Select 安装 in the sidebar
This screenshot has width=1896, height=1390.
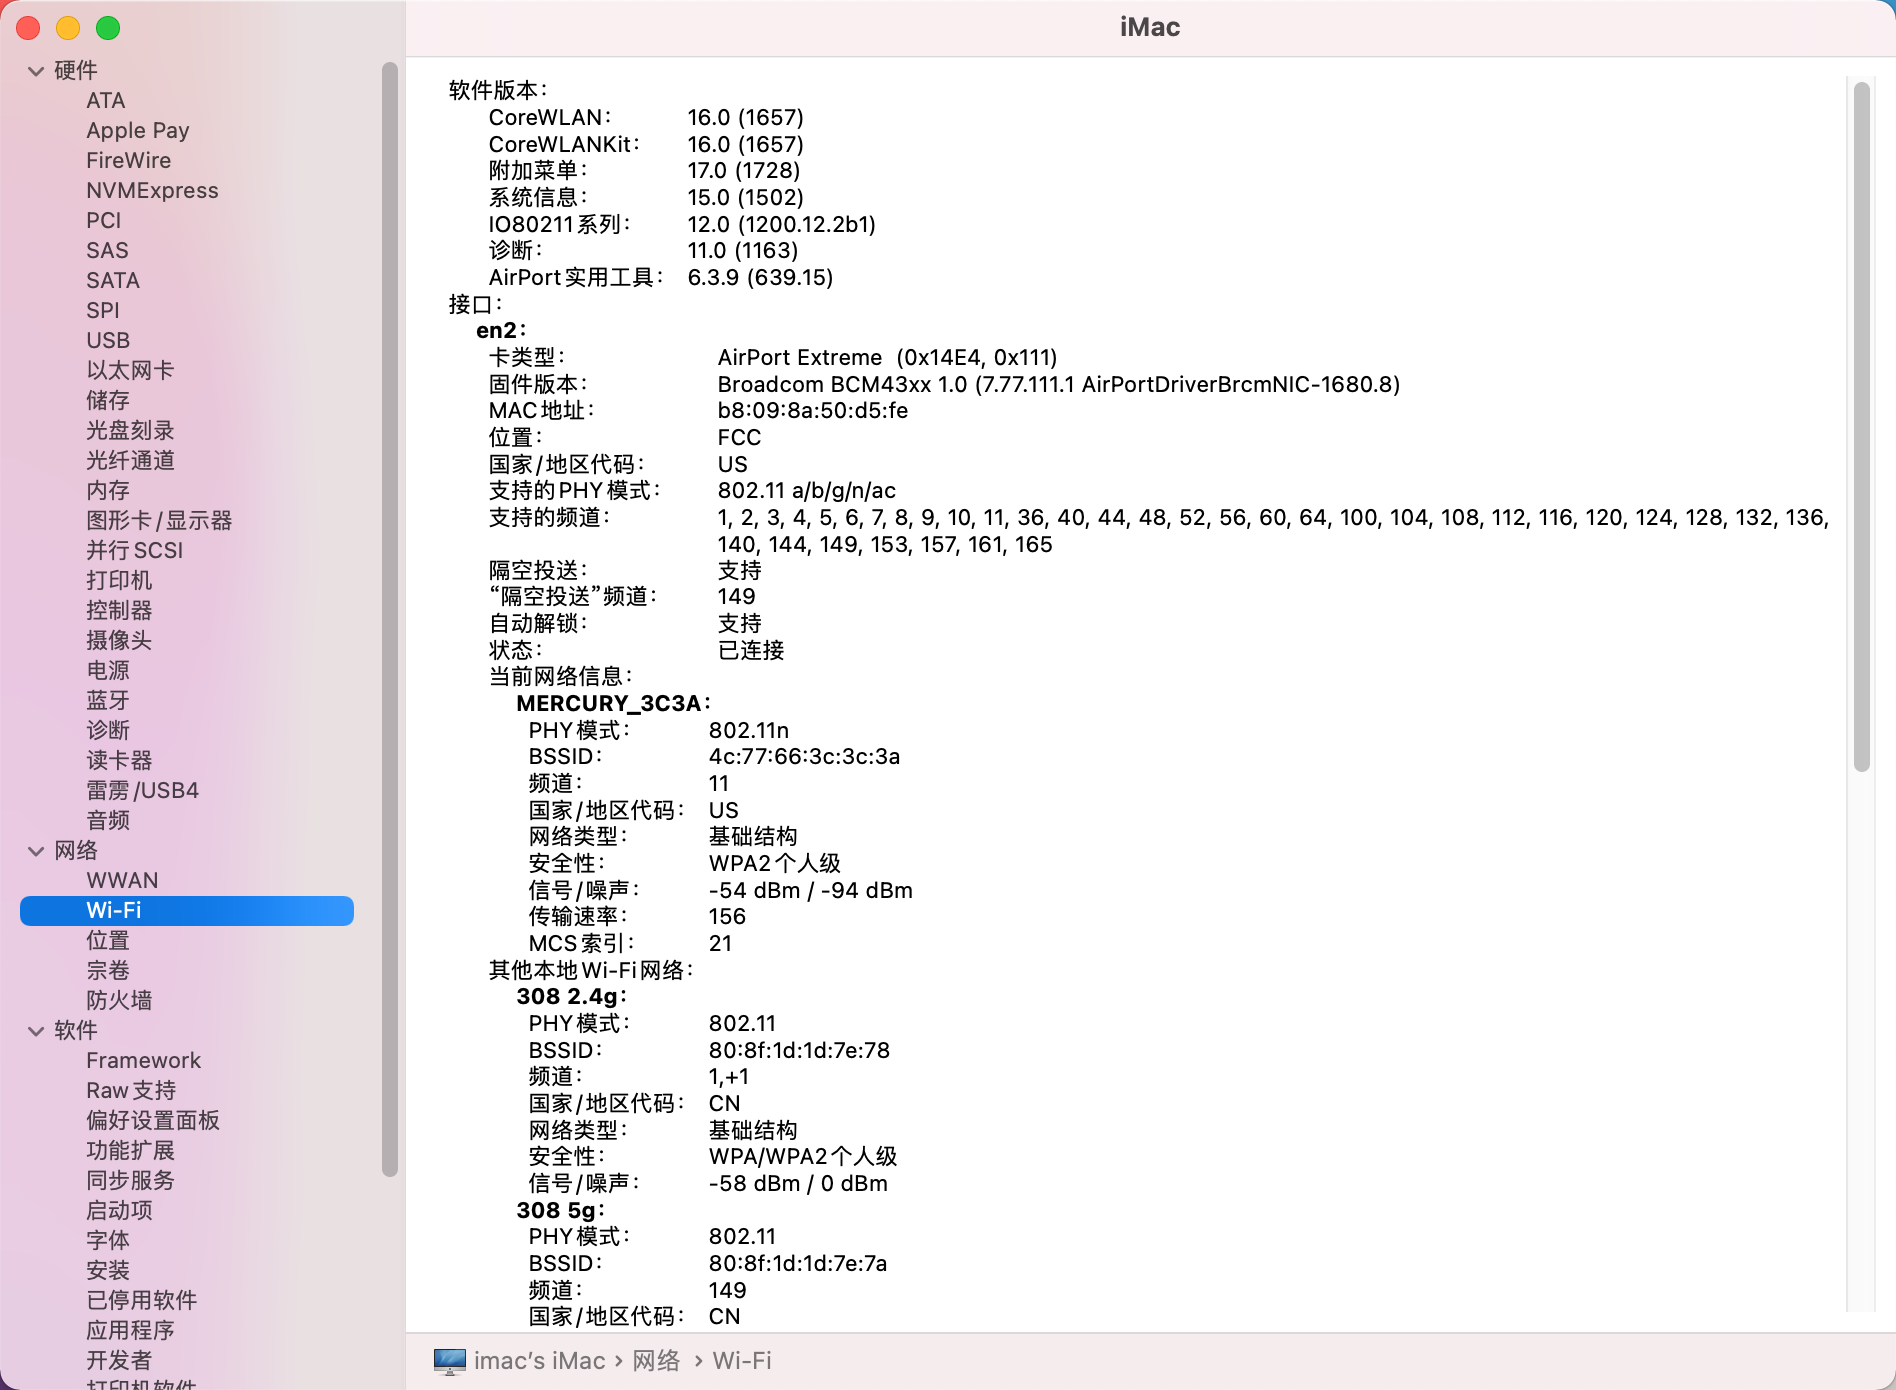click(x=108, y=1271)
